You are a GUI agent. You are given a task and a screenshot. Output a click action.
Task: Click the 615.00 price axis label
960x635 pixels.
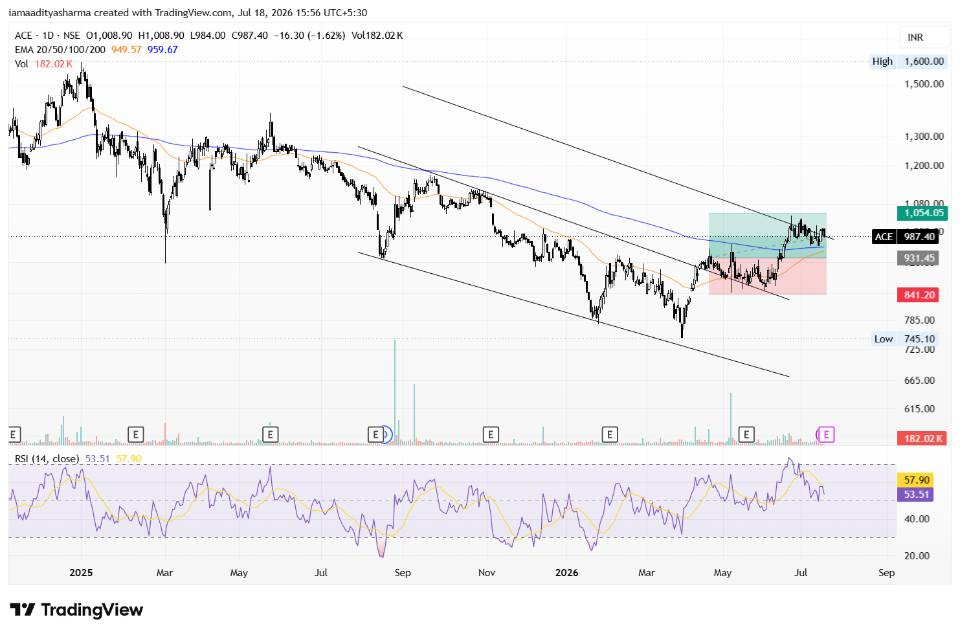920,408
